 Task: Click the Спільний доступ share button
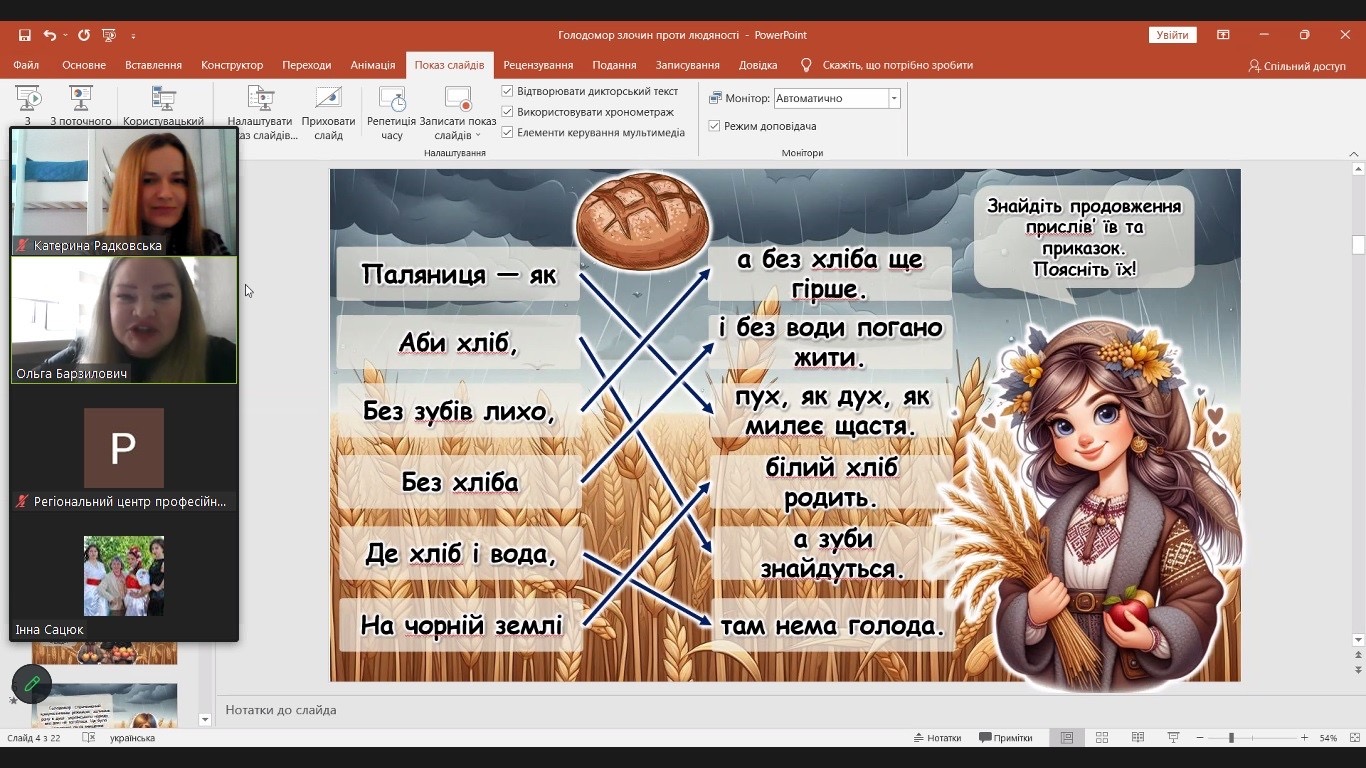tap(1297, 66)
